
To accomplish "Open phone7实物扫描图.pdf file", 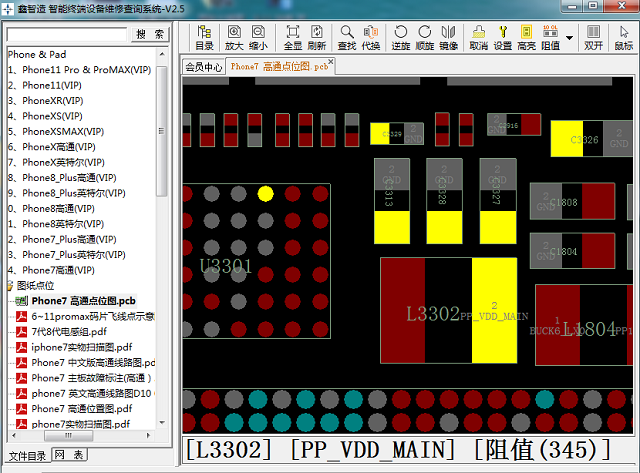I will (x=81, y=424).
